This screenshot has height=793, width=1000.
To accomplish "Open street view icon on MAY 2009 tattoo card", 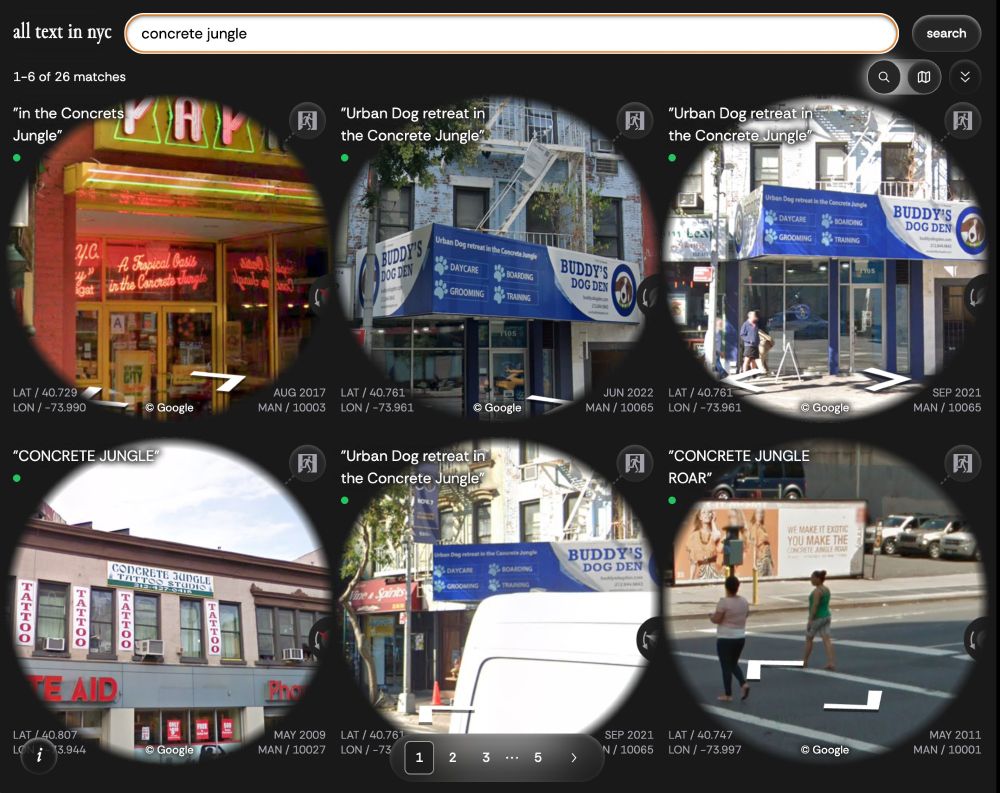I will (x=307, y=463).
